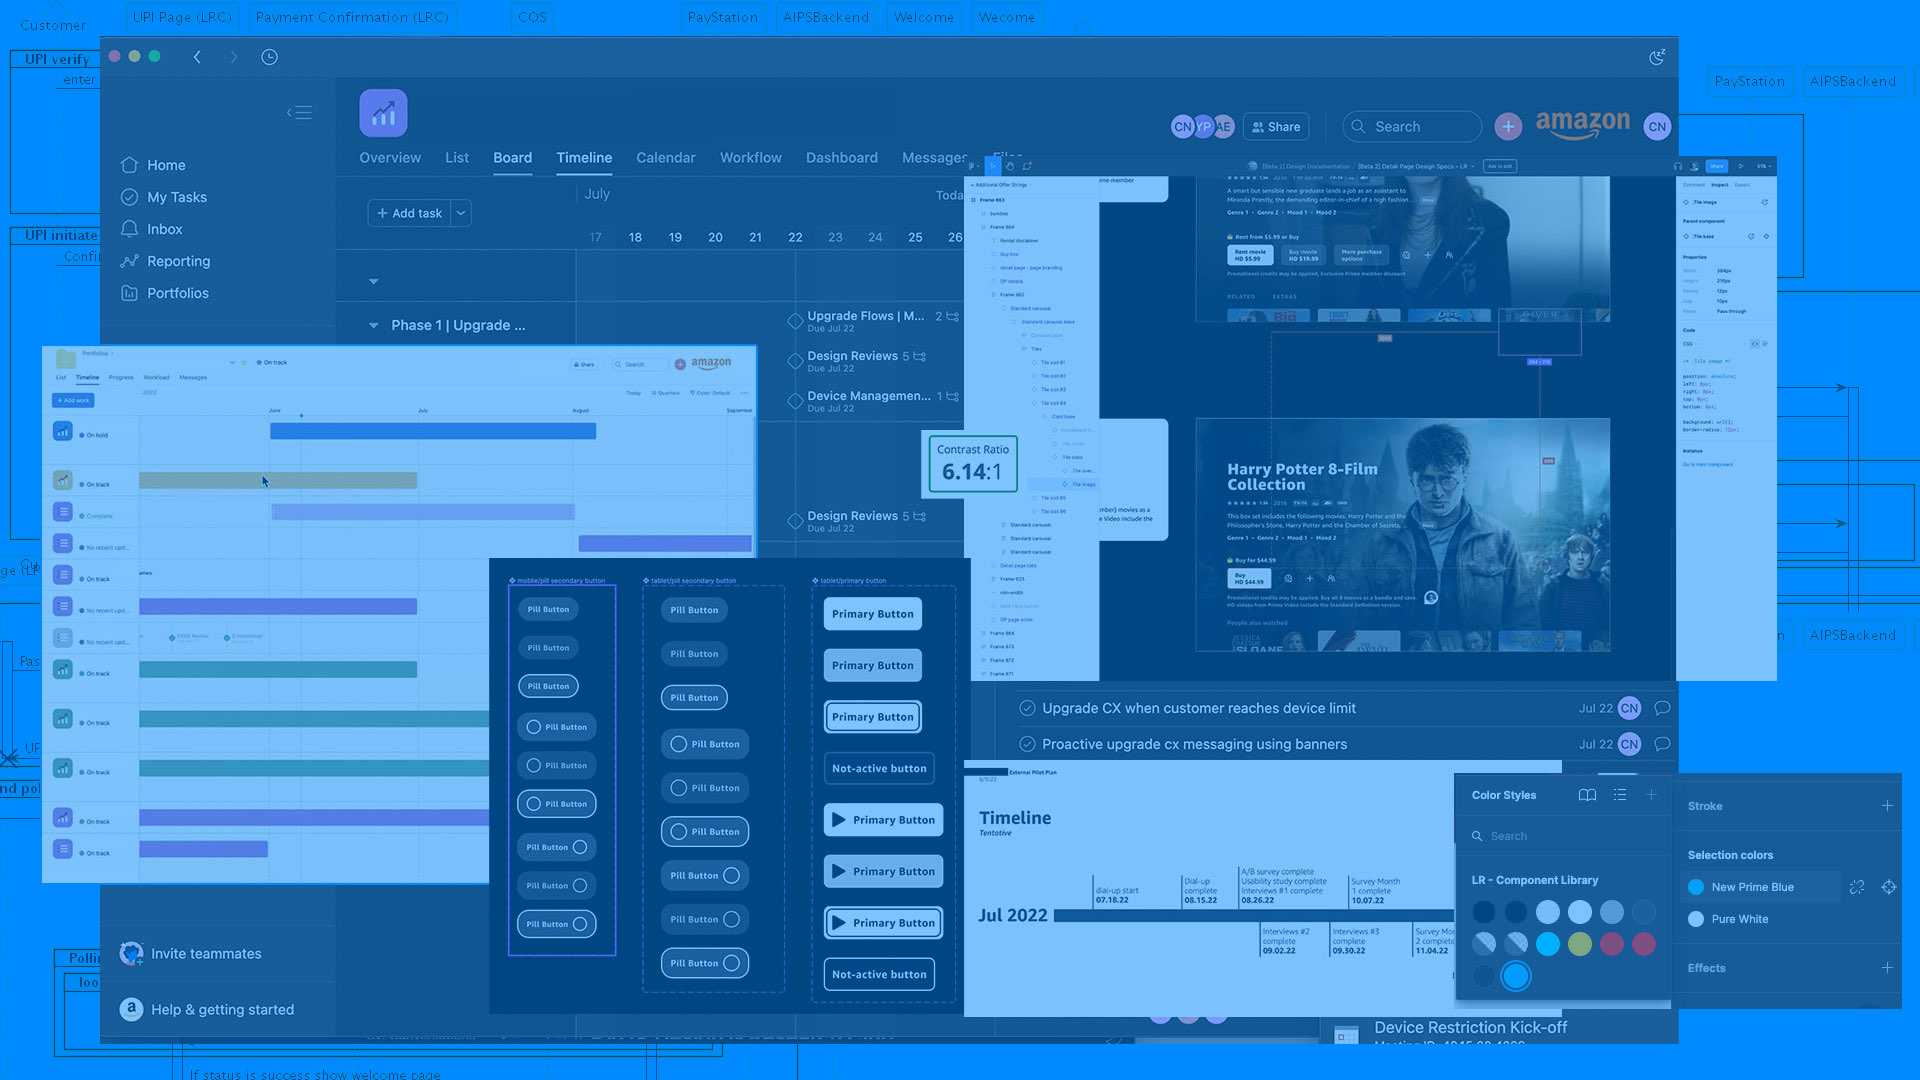Open the Upgrade Flows | M... timeline task
1920x1080 pixels.
pos(866,316)
